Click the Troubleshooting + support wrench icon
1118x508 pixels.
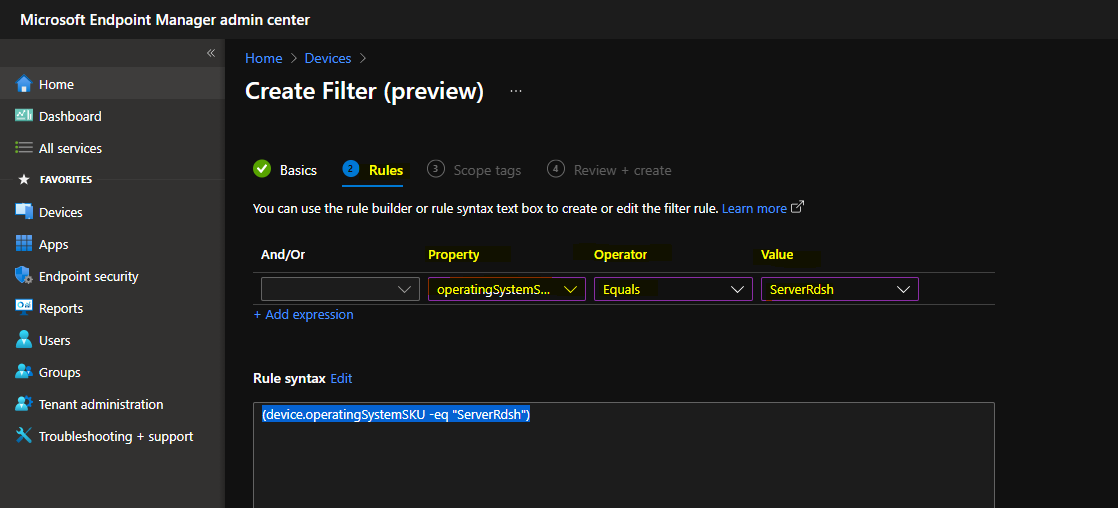click(24, 436)
